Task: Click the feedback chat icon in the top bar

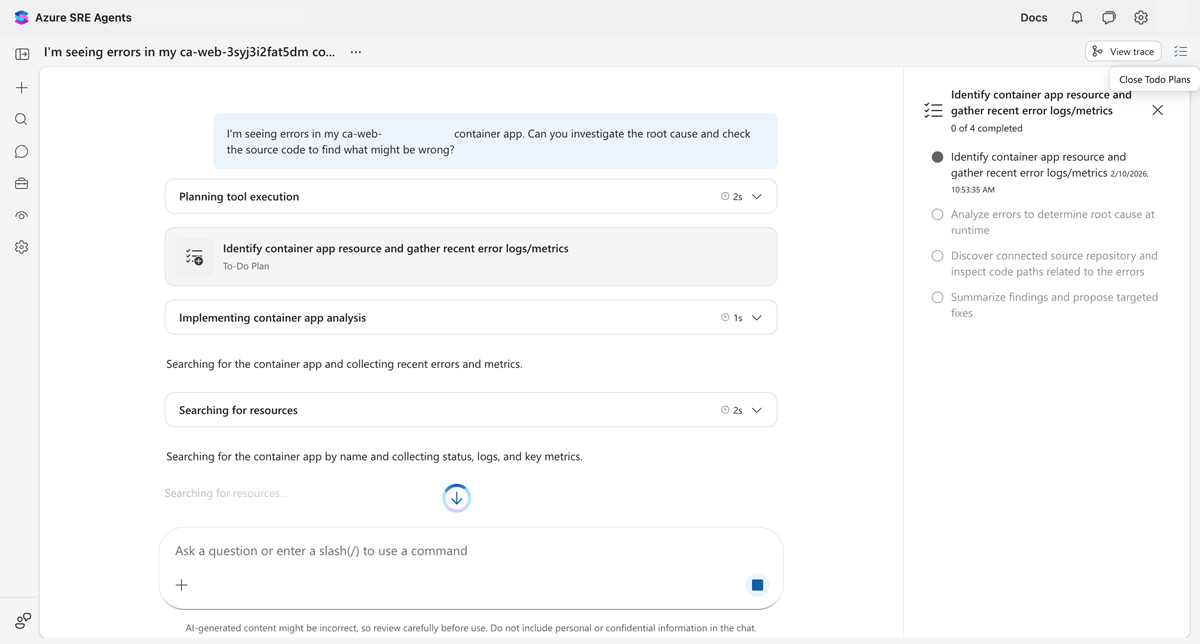Action: 1108,17
